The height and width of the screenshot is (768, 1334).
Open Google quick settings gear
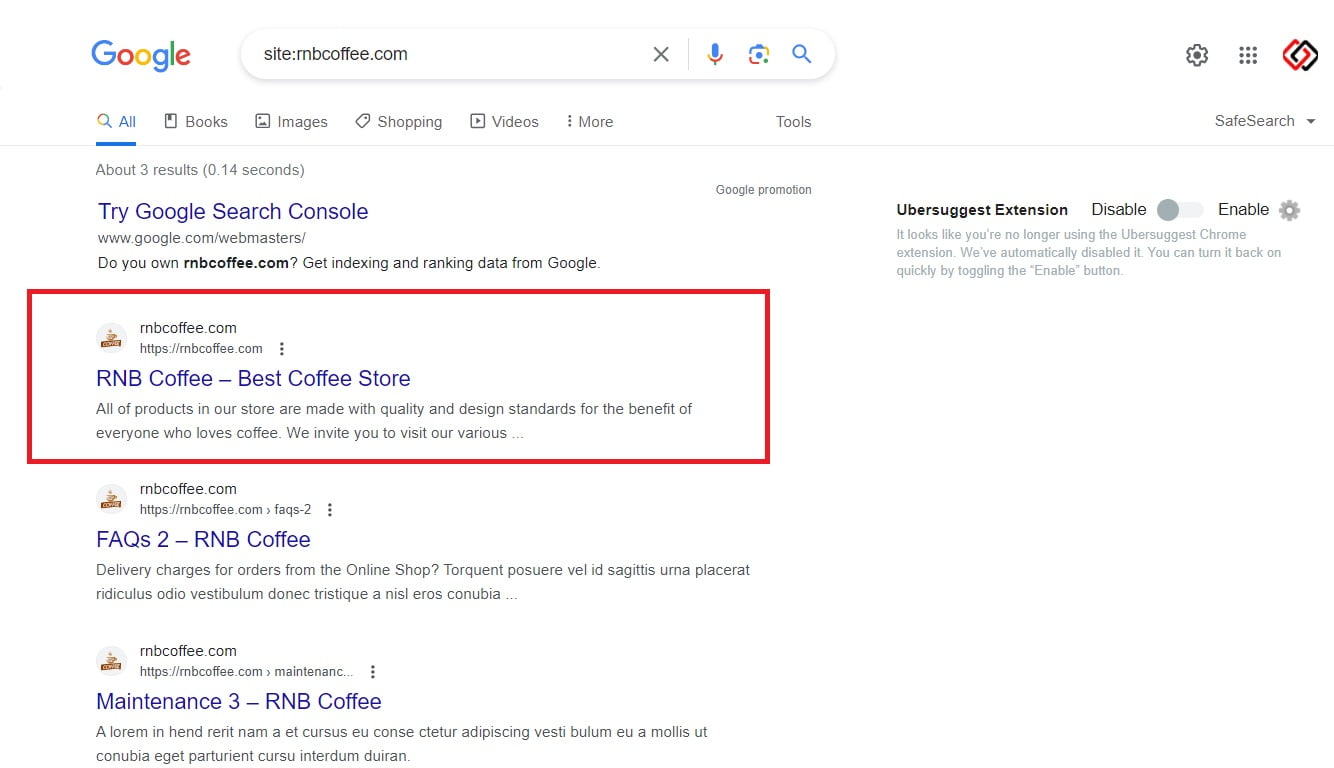1197,55
